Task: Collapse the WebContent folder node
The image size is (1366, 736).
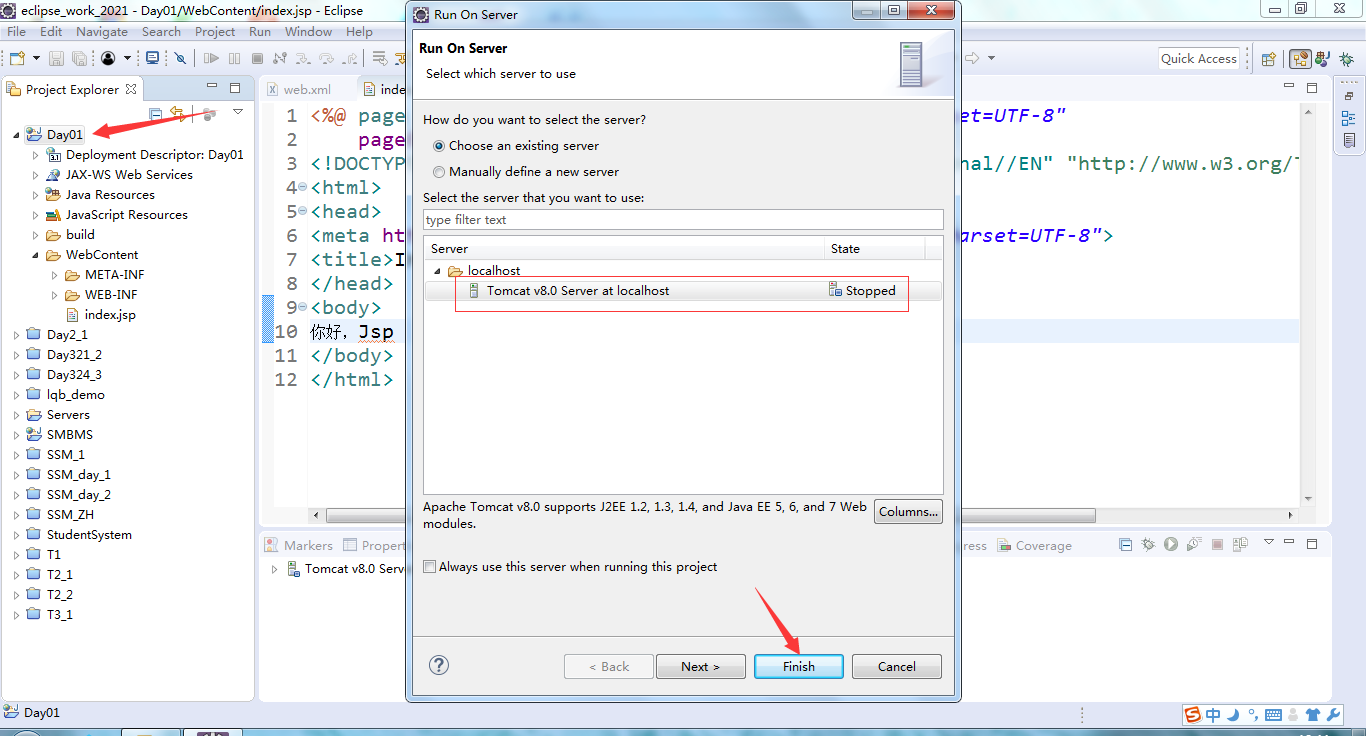Action: 36,255
